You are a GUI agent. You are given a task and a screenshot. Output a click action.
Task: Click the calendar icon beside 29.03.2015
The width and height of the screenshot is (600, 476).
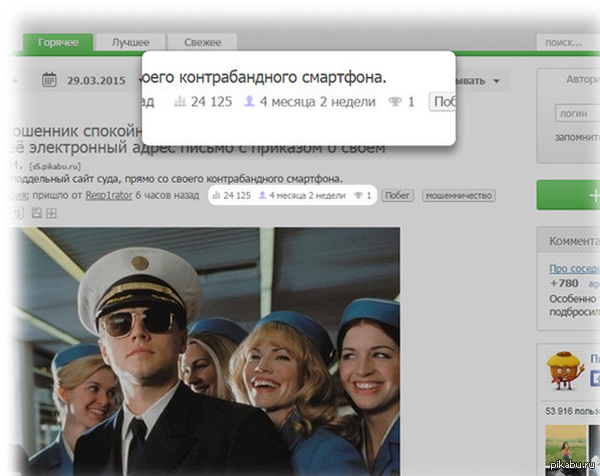(x=49, y=81)
